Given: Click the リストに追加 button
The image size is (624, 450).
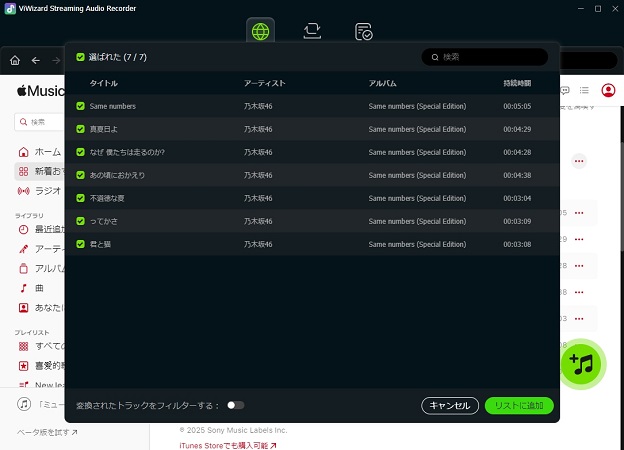Looking at the screenshot, I should tap(519, 406).
